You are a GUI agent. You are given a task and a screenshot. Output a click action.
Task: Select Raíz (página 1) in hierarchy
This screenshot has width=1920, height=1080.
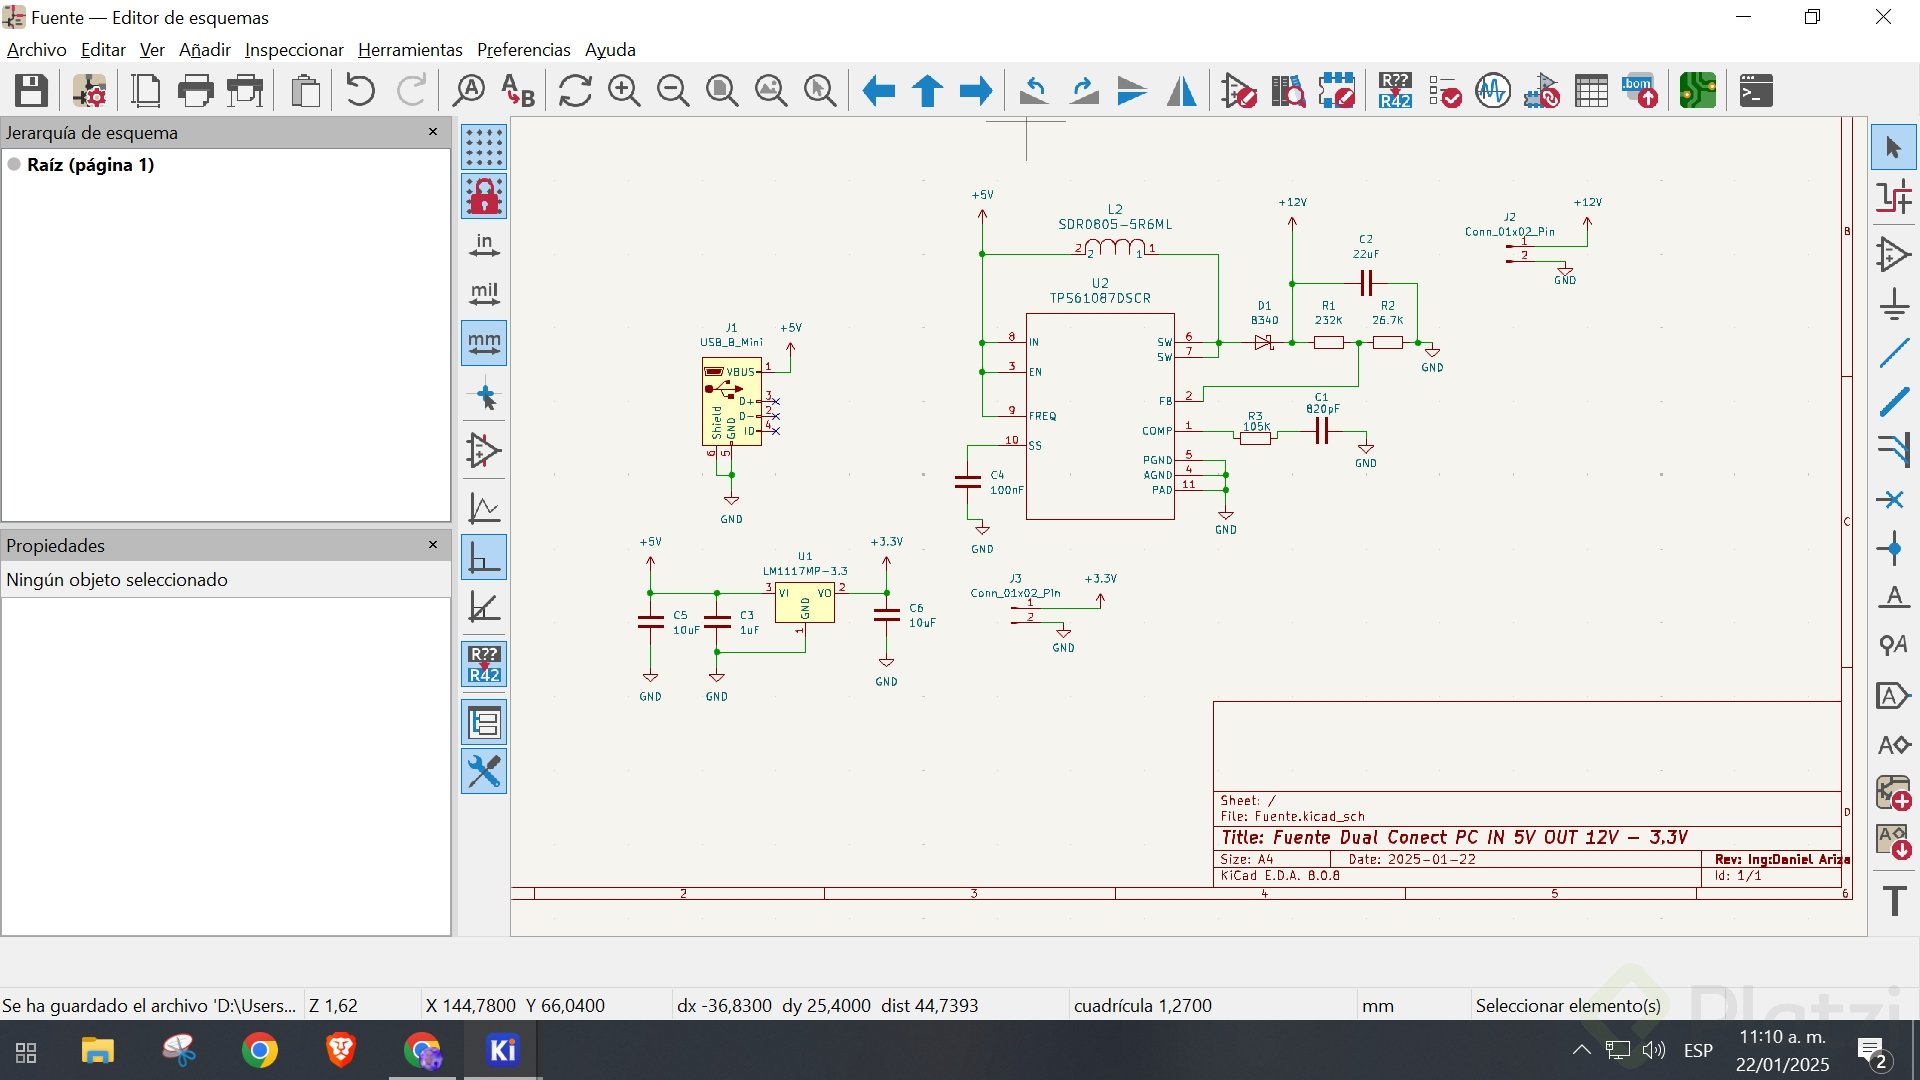(90, 165)
